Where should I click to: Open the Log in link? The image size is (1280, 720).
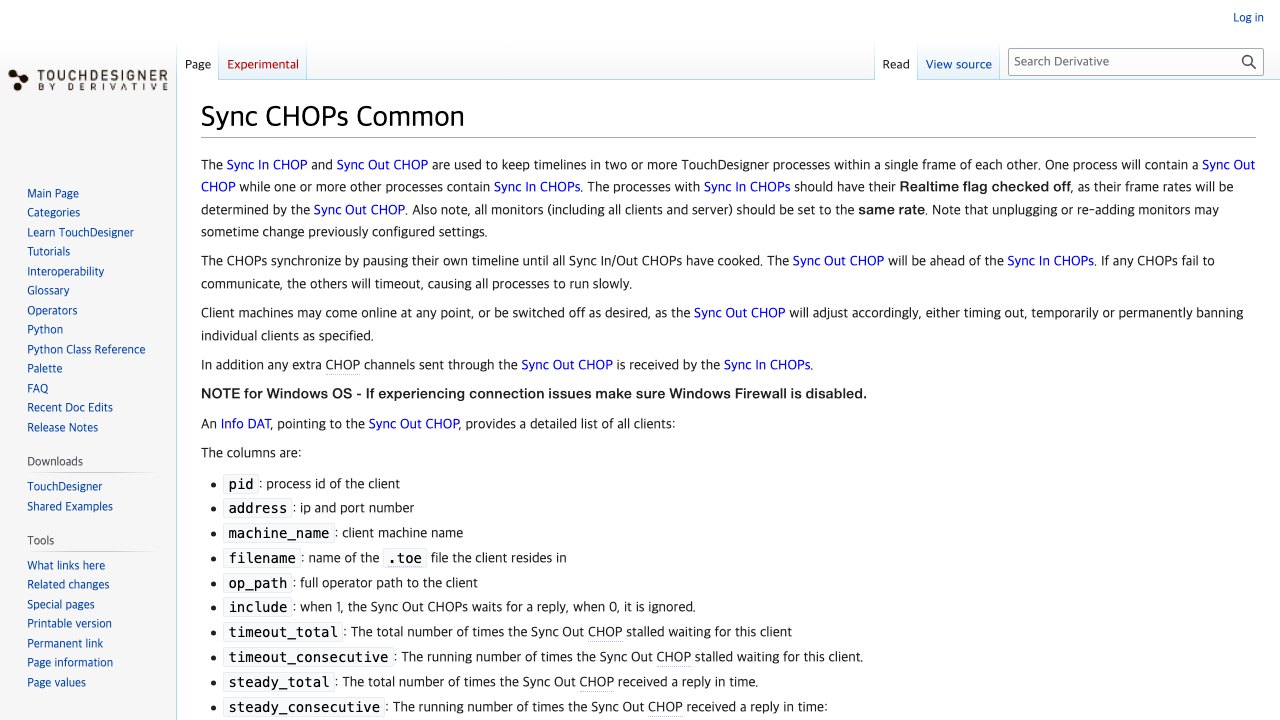(1248, 17)
